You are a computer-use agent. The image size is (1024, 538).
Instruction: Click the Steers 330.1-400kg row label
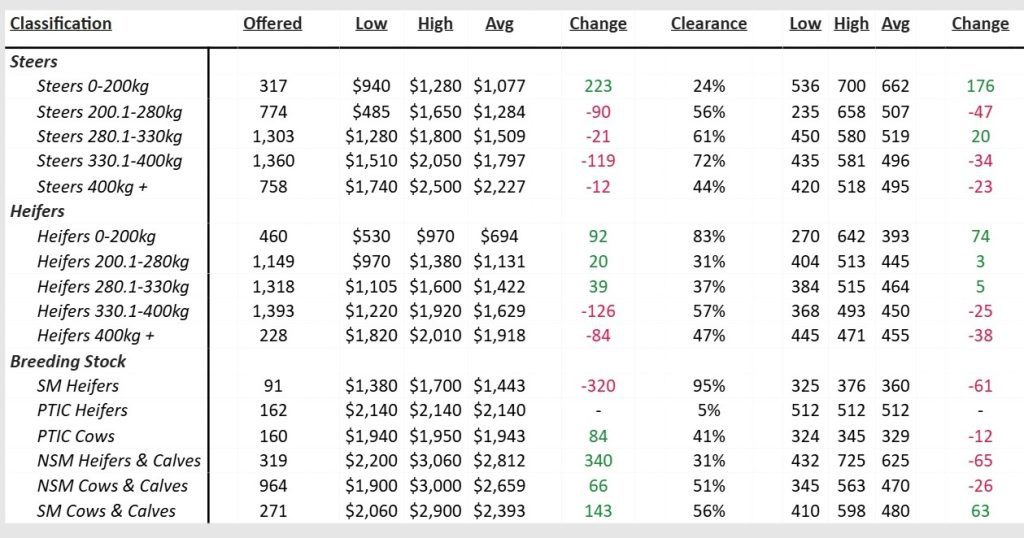[x=110, y=161]
